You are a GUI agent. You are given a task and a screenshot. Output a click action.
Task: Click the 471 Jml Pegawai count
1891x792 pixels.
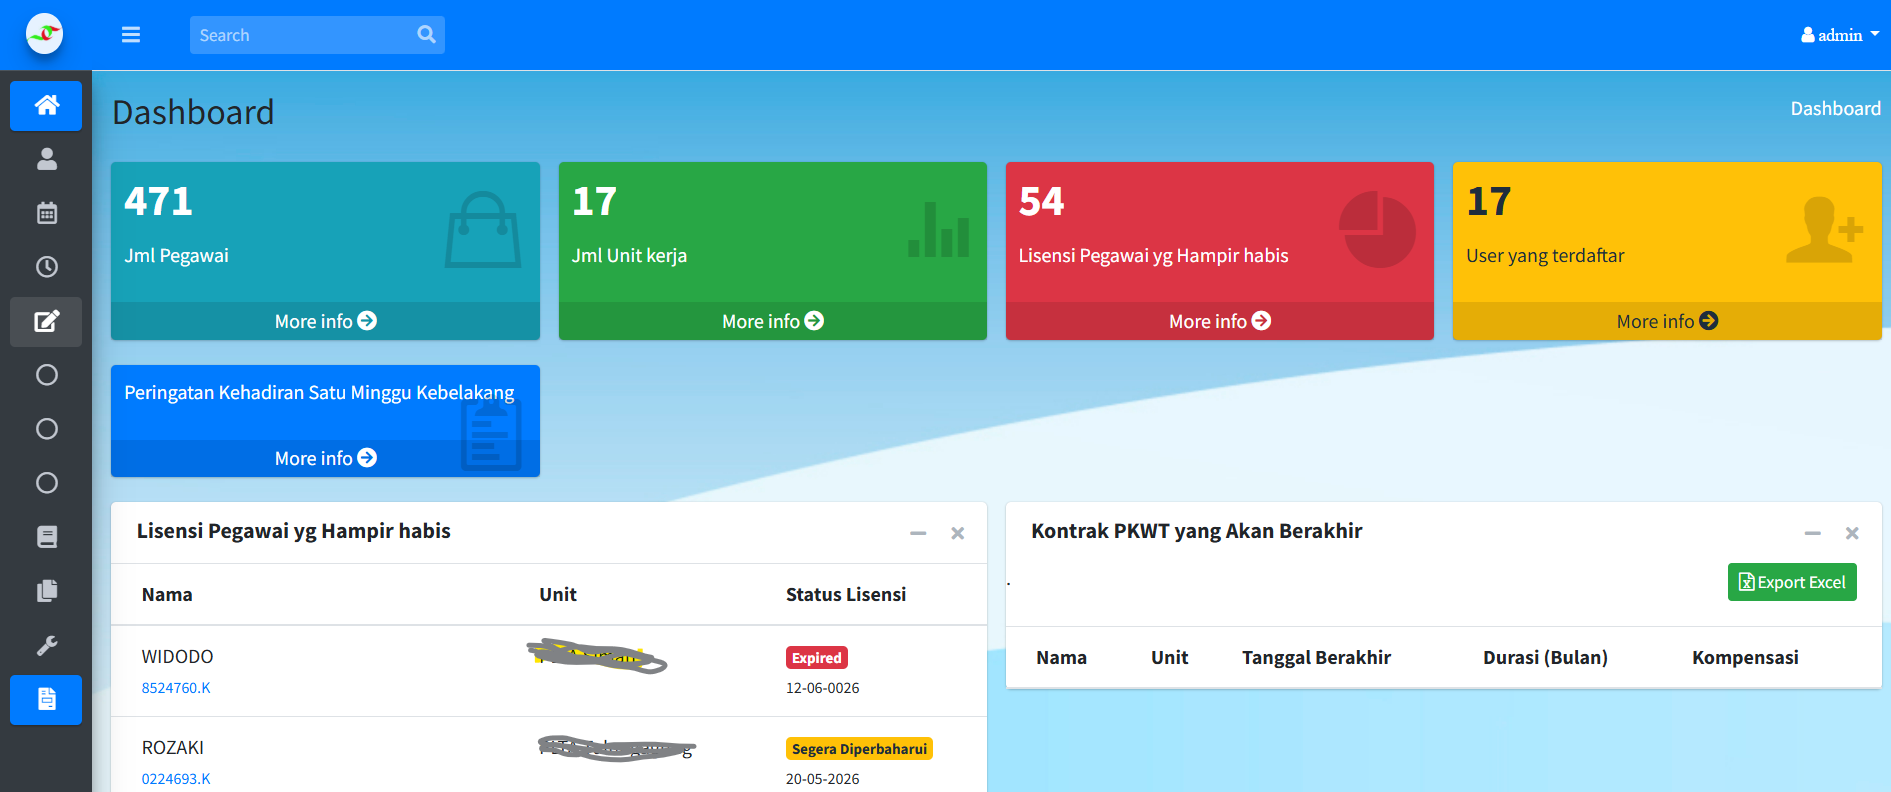click(x=158, y=202)
